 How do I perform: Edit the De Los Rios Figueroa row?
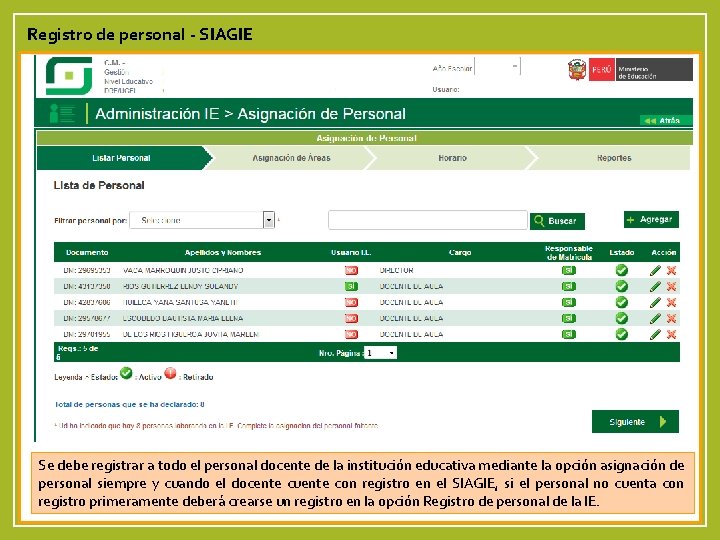(x=655, y=334)
